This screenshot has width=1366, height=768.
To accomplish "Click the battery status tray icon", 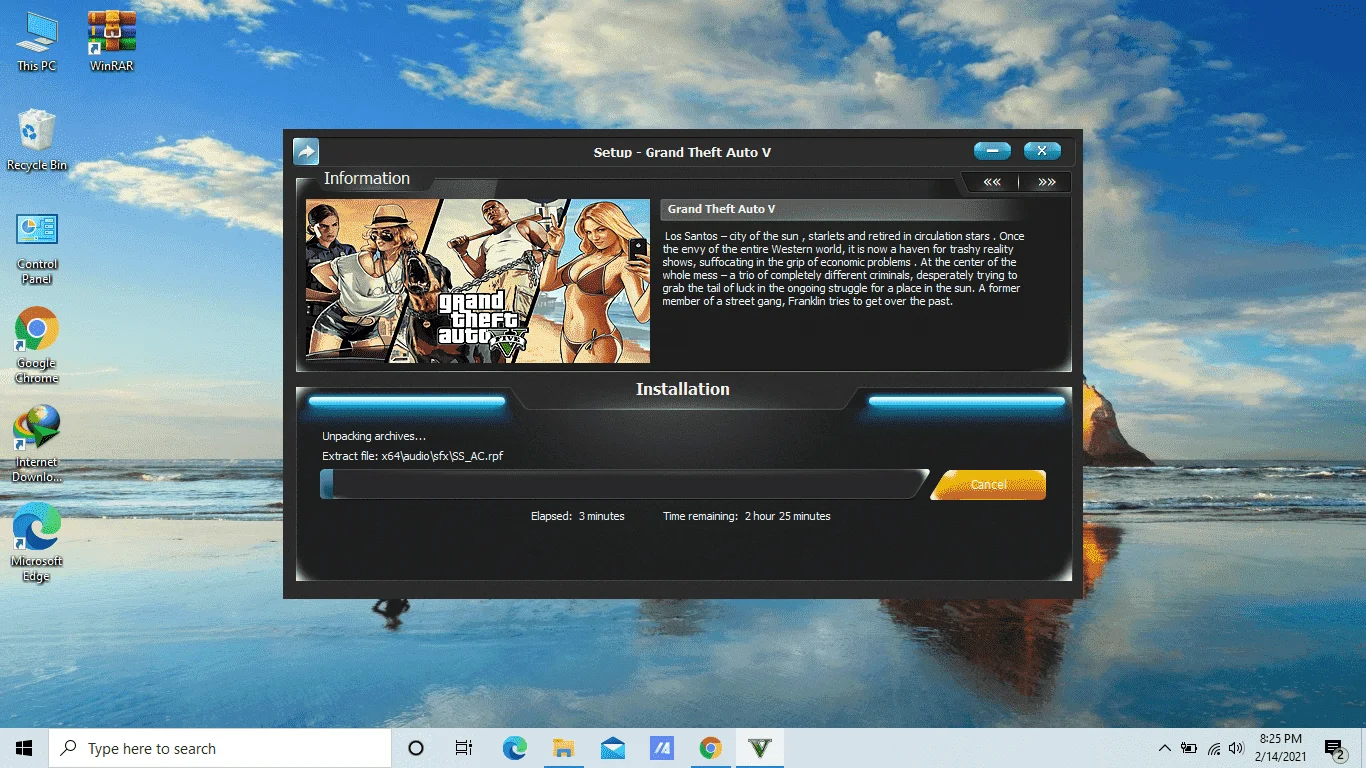I will [x=1189, y=748].
